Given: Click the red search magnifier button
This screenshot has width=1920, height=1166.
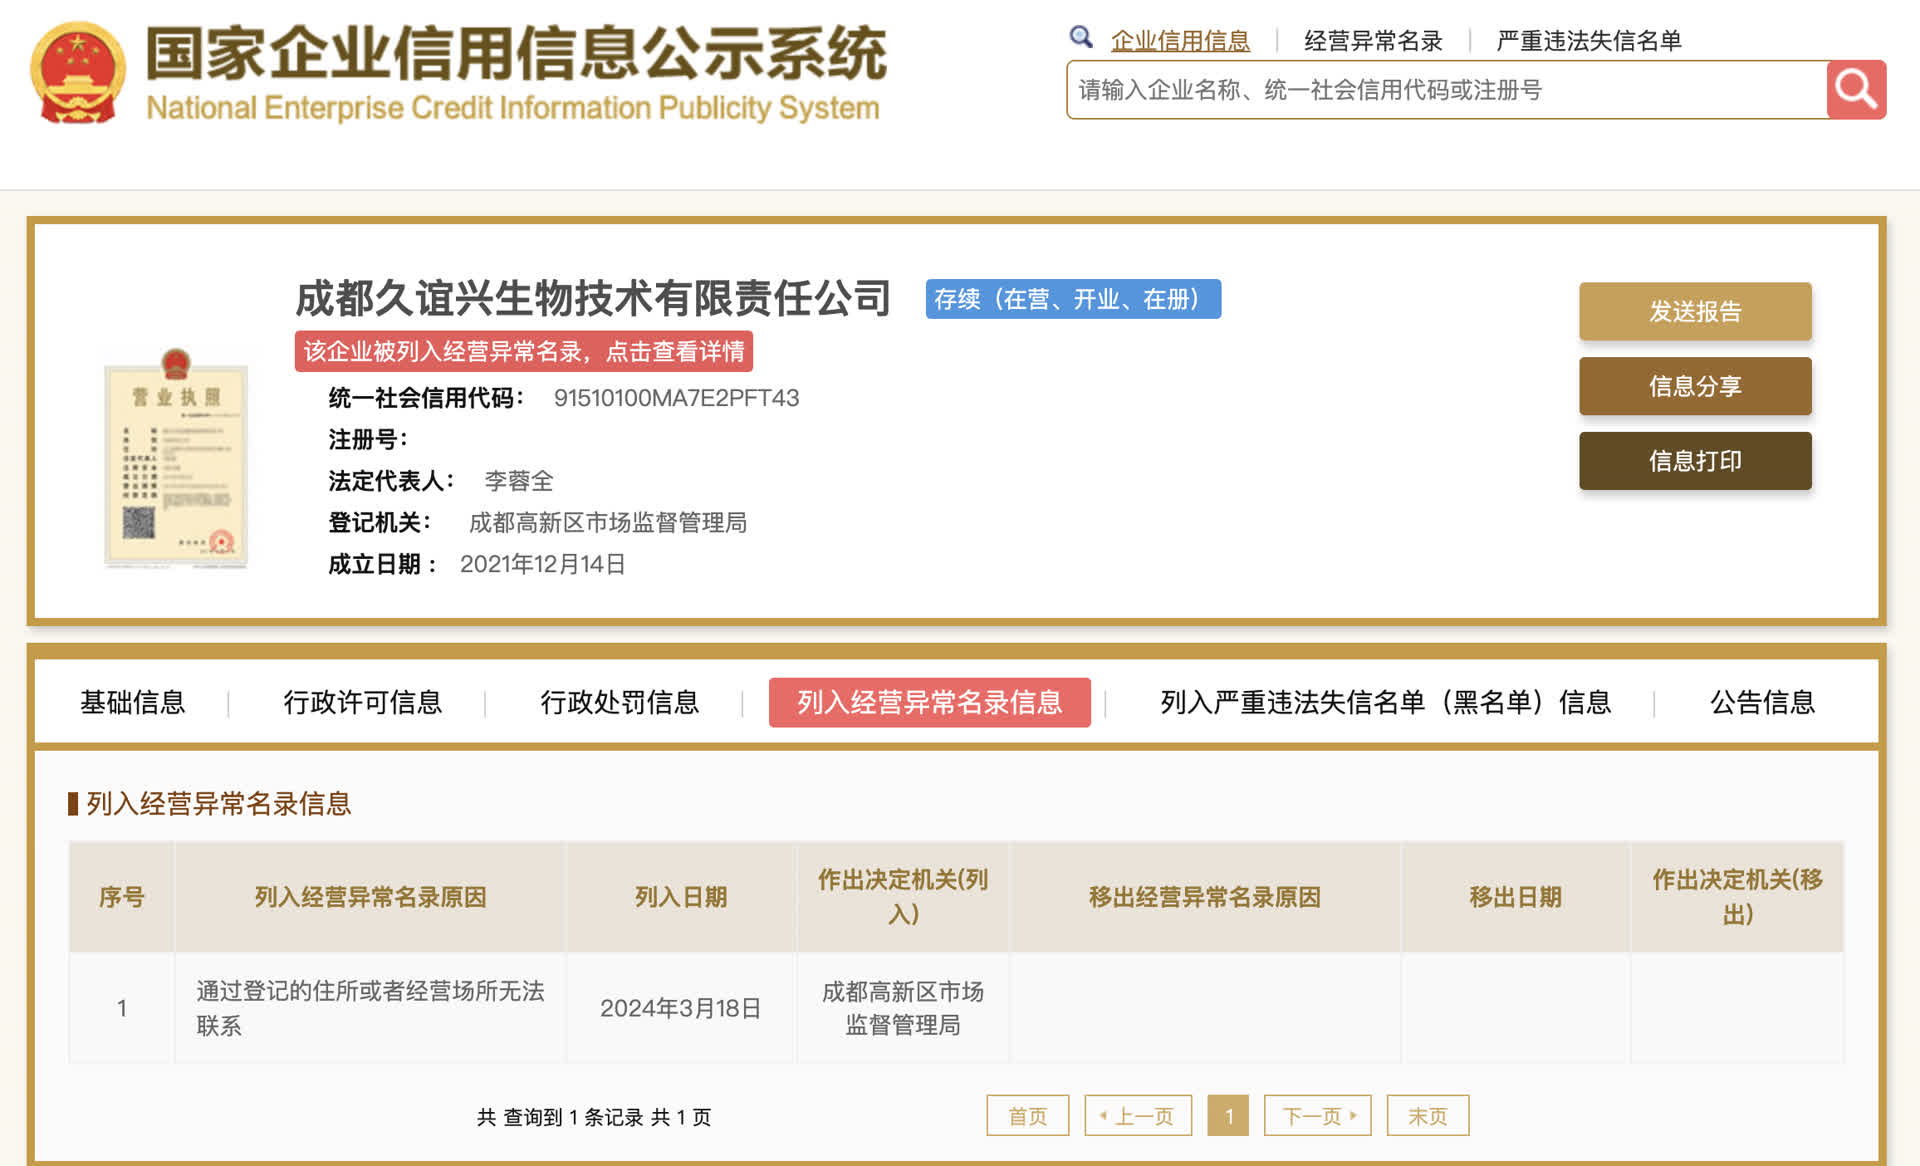Looking at the screenshot, I should pyautogui.click(x=1855, y=90).
